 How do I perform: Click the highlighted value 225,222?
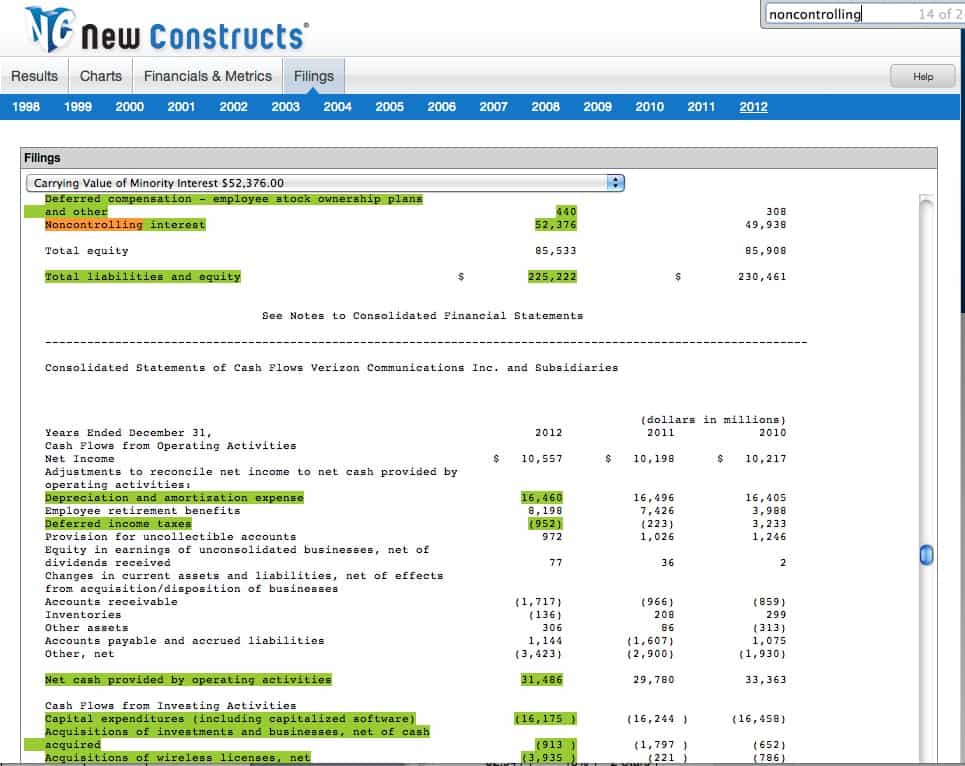552,277
